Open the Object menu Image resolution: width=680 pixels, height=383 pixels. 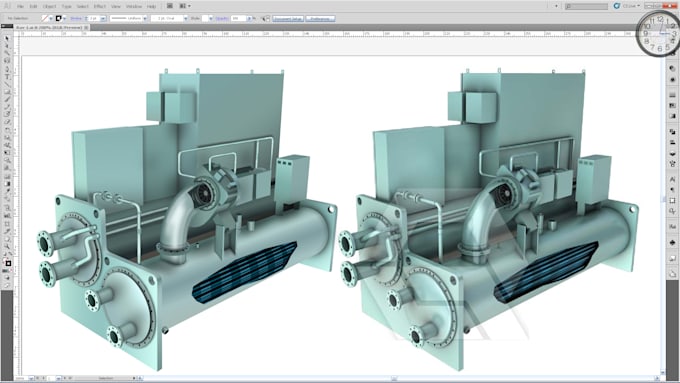tap(49, 7)
